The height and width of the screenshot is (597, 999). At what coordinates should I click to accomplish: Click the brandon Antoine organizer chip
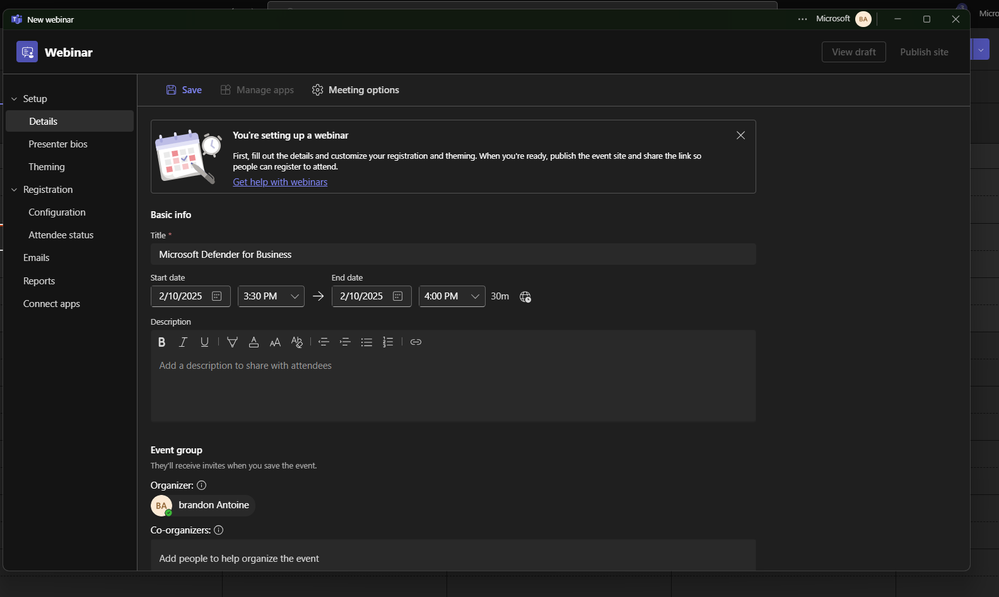coord(203,505)
